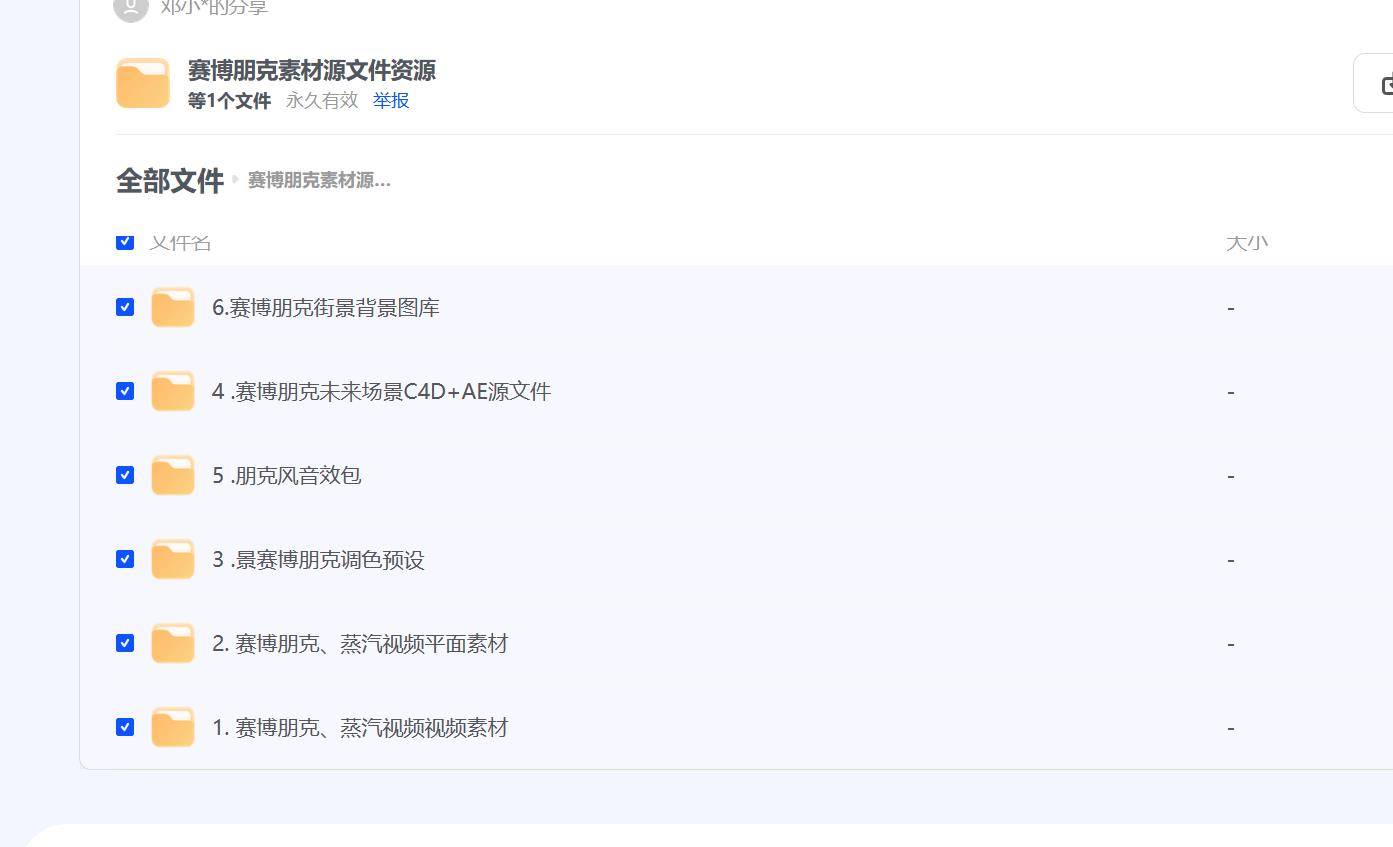Click the 大小 column header

tap(1247, 241)
